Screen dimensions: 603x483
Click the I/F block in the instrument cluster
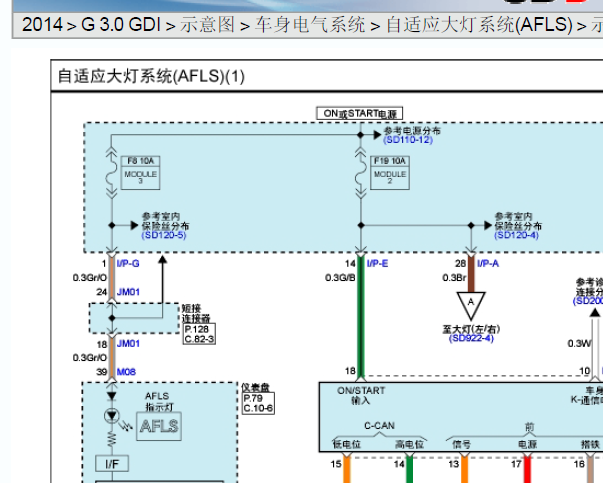pyautogui.click(x=112, y=464)
